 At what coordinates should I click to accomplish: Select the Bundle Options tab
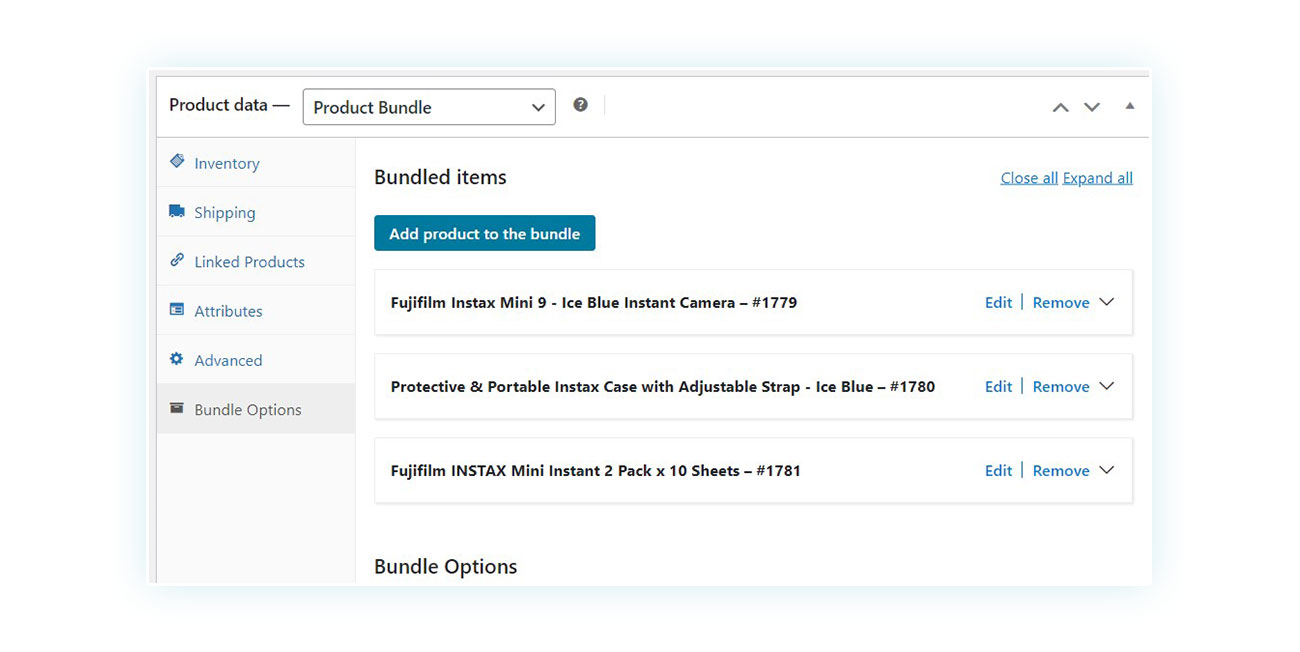256,409
